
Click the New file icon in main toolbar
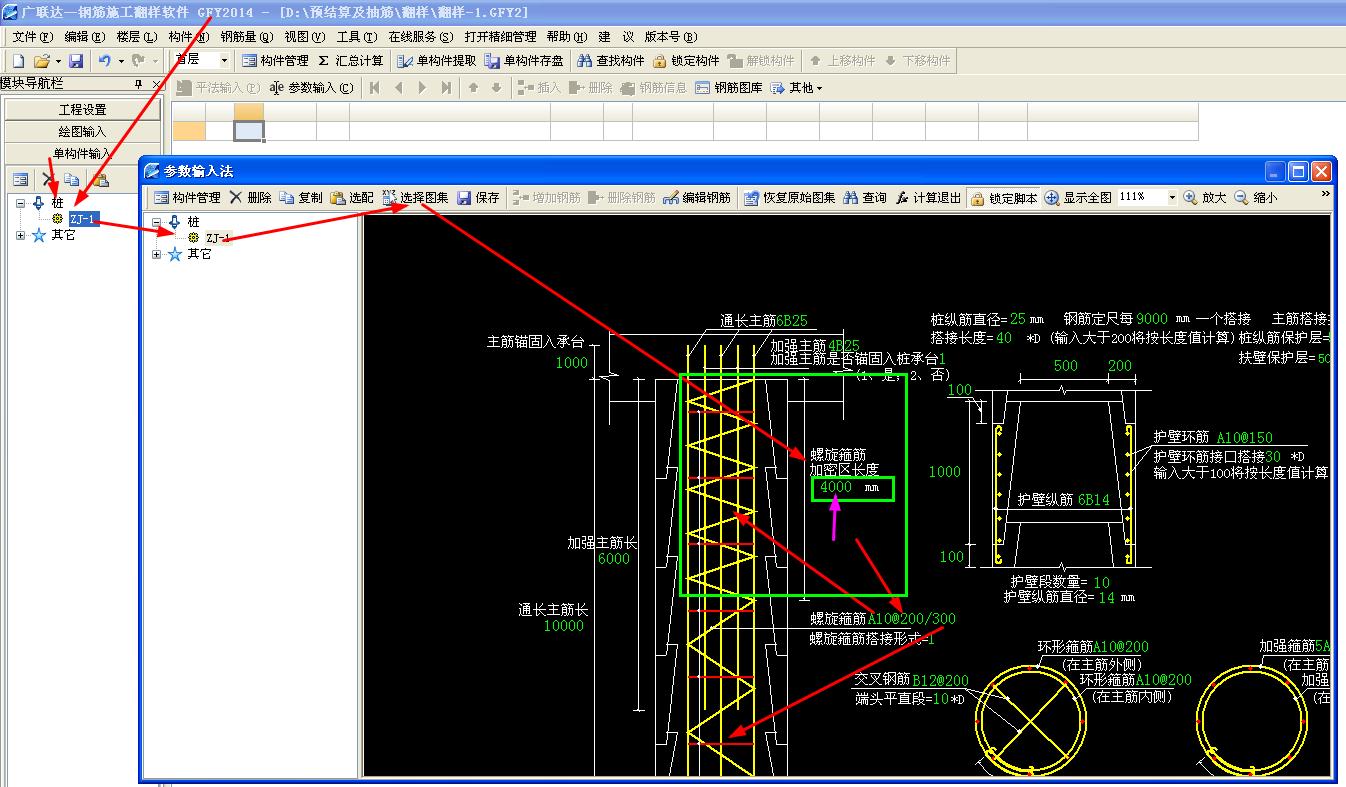coord(18,61)
